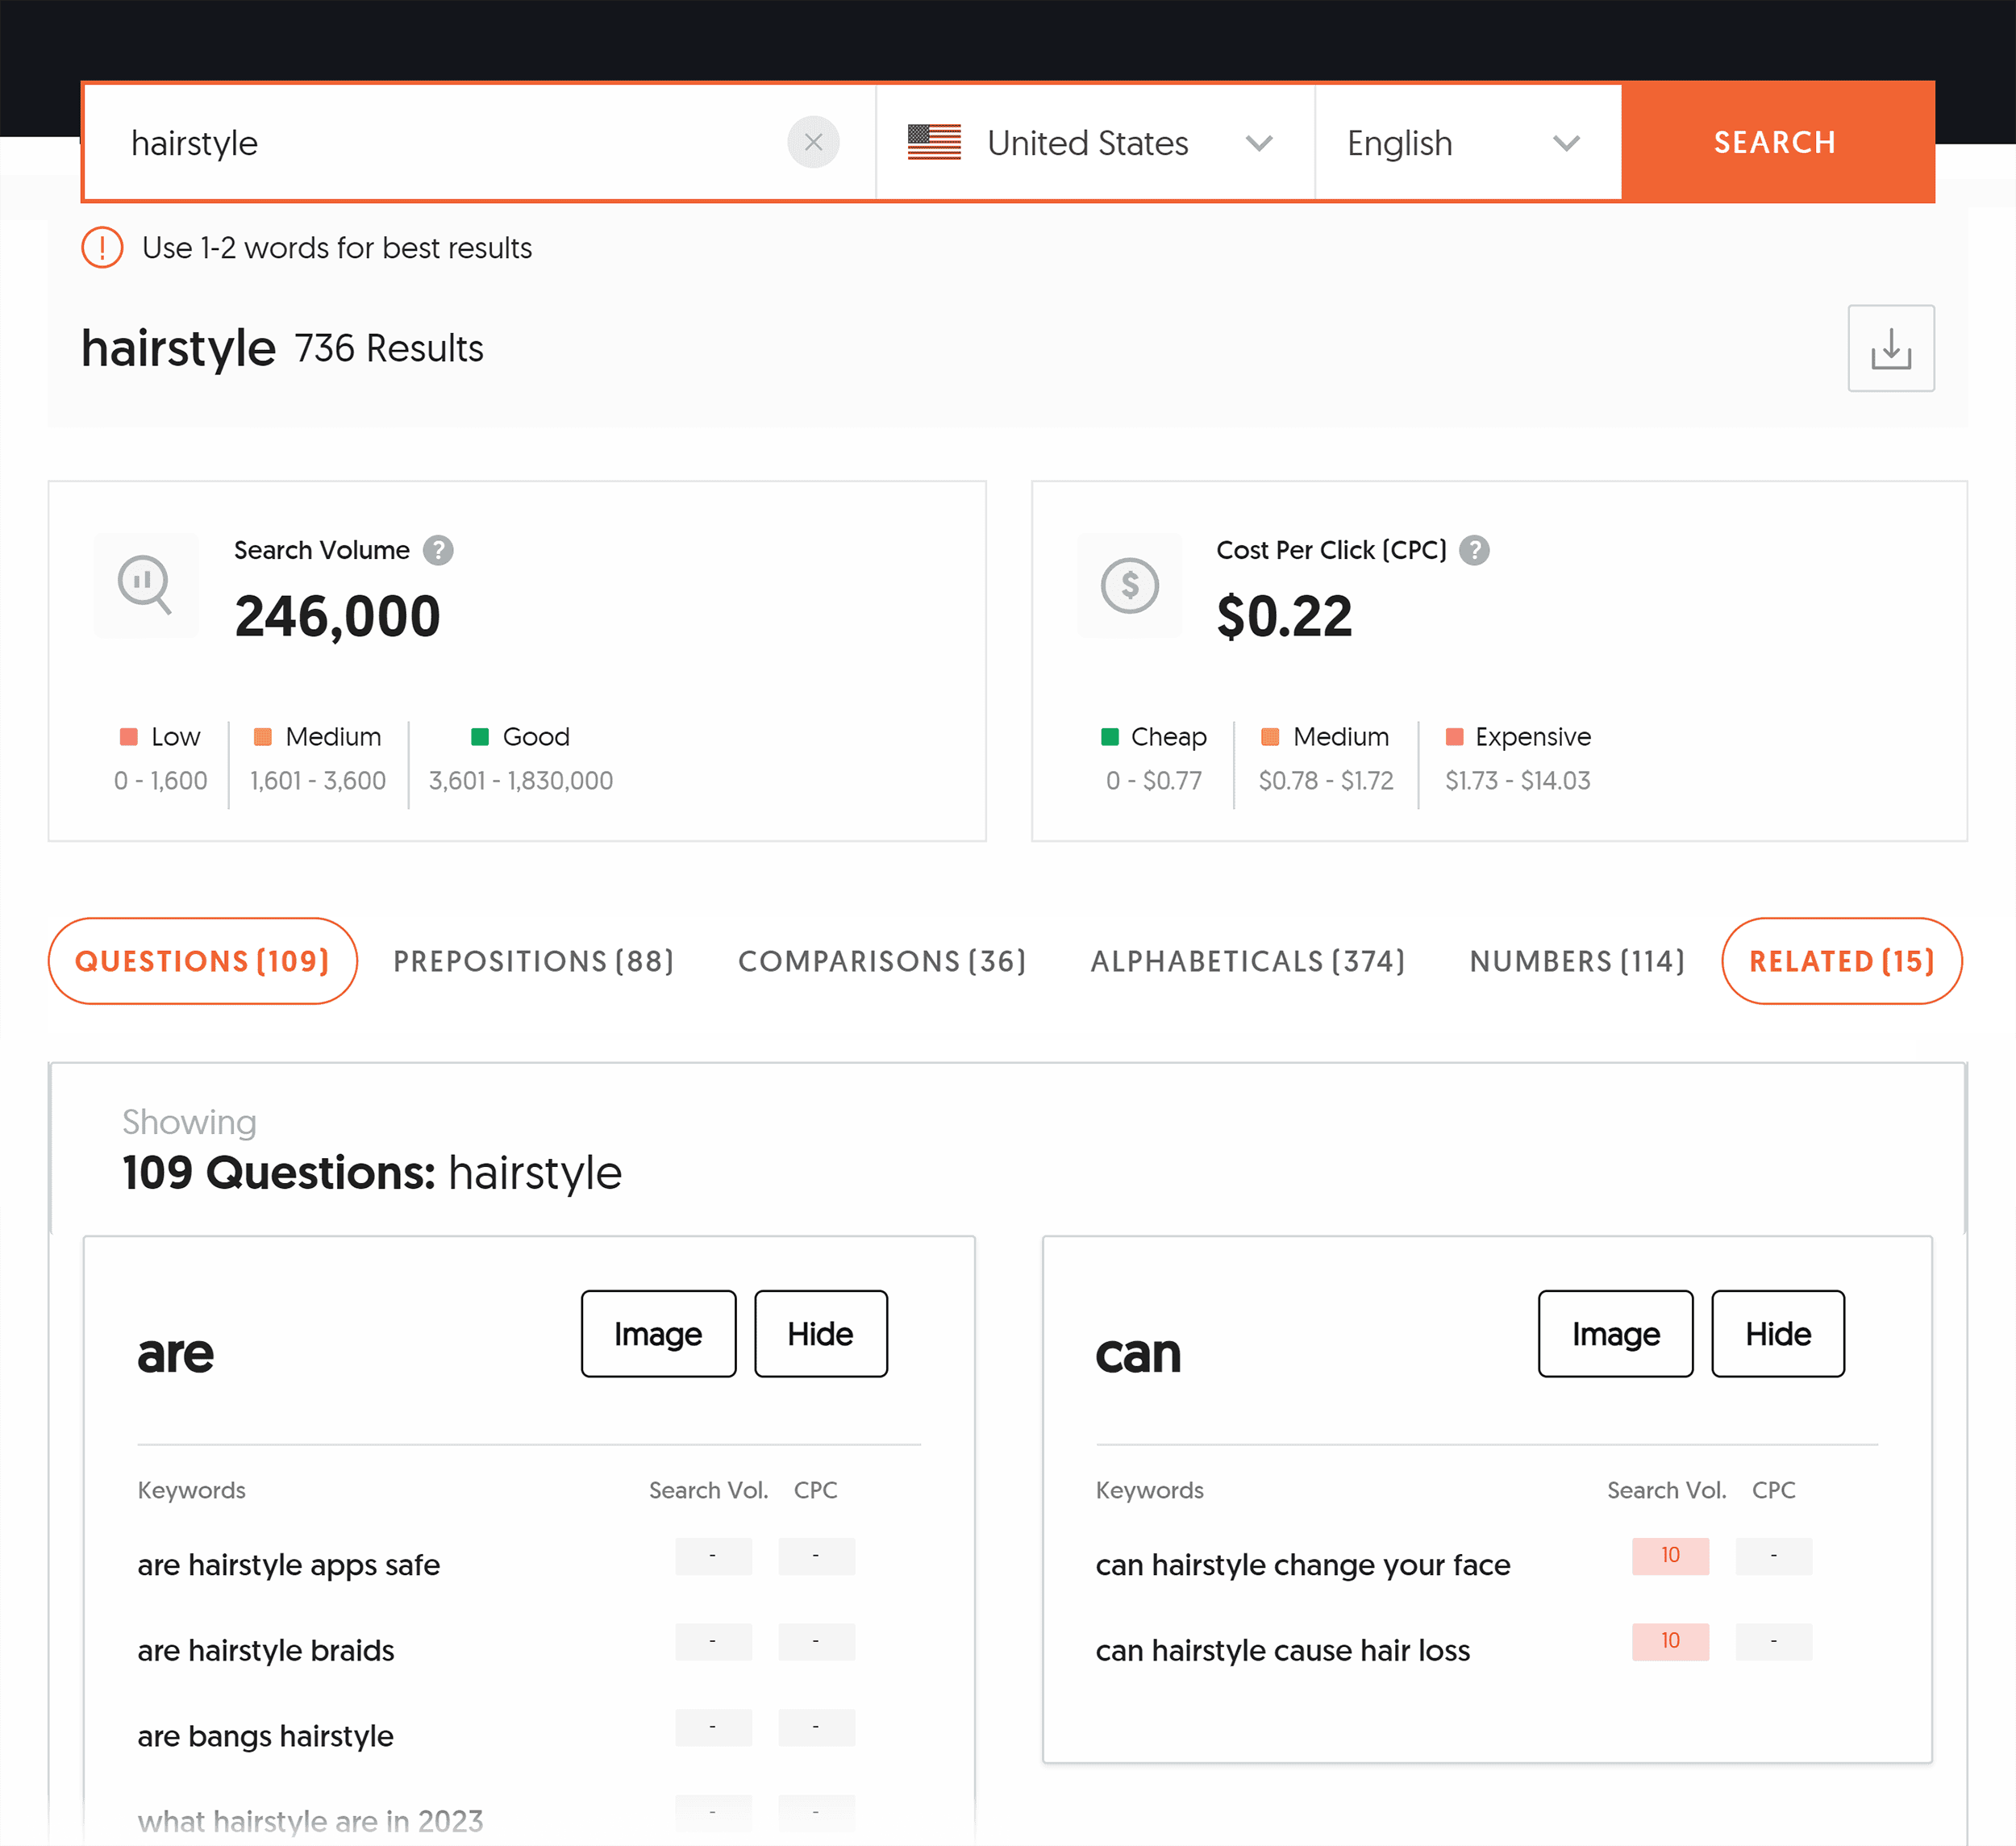
Task: Click the SEARCH button
Action: click(1776, 142)
